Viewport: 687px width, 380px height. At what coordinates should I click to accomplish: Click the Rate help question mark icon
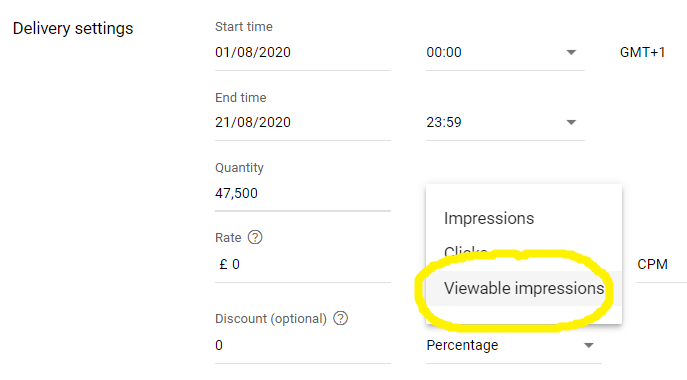[x=255, y=238]
